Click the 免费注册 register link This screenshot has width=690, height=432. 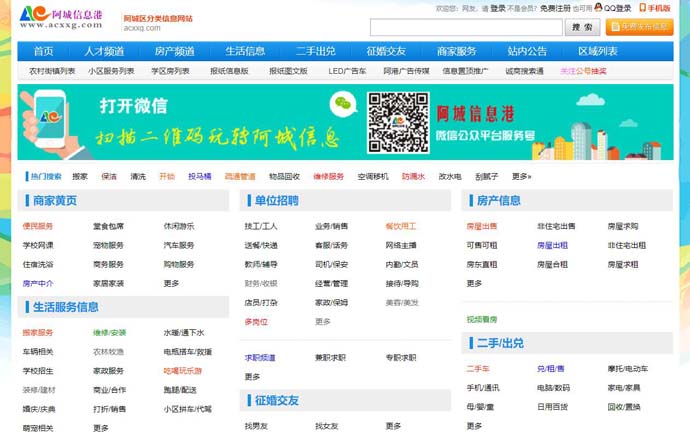[555, 8]
